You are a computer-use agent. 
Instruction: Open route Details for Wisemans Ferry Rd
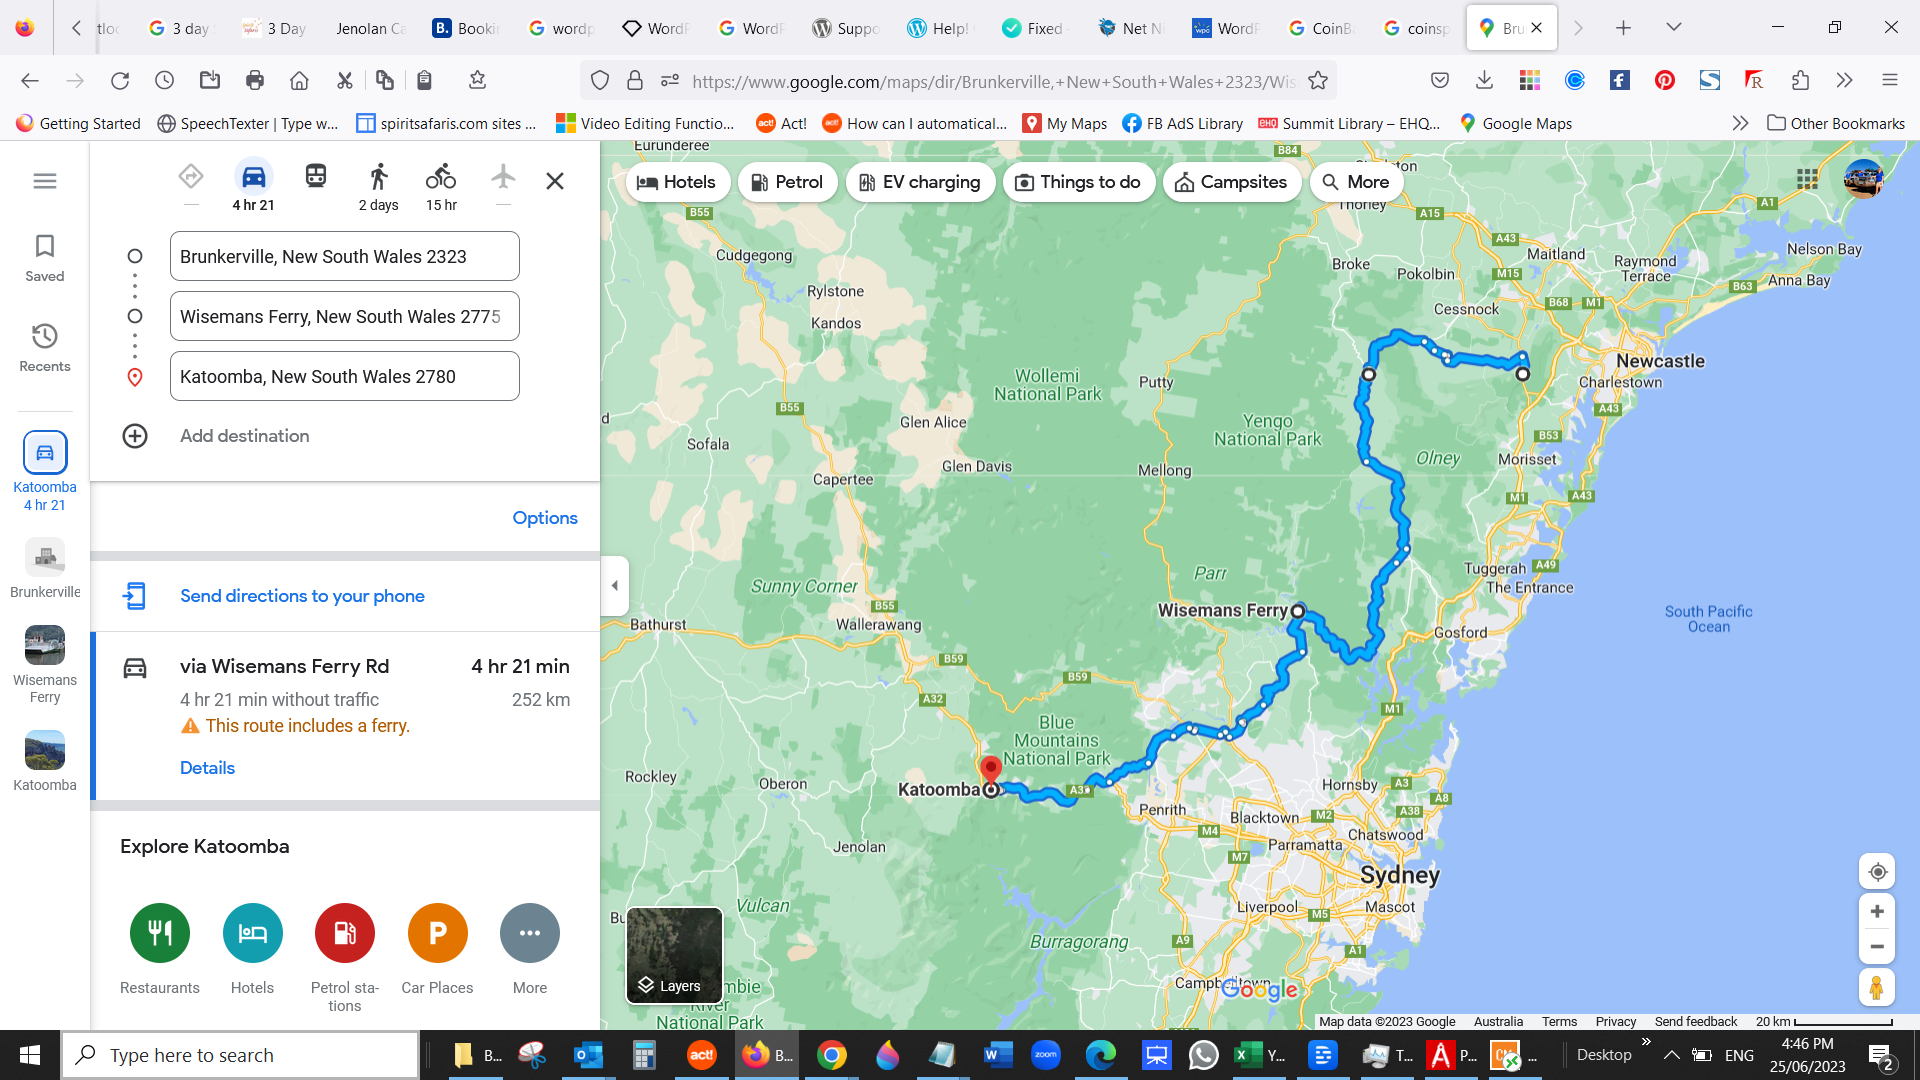(x=207, y=767)
